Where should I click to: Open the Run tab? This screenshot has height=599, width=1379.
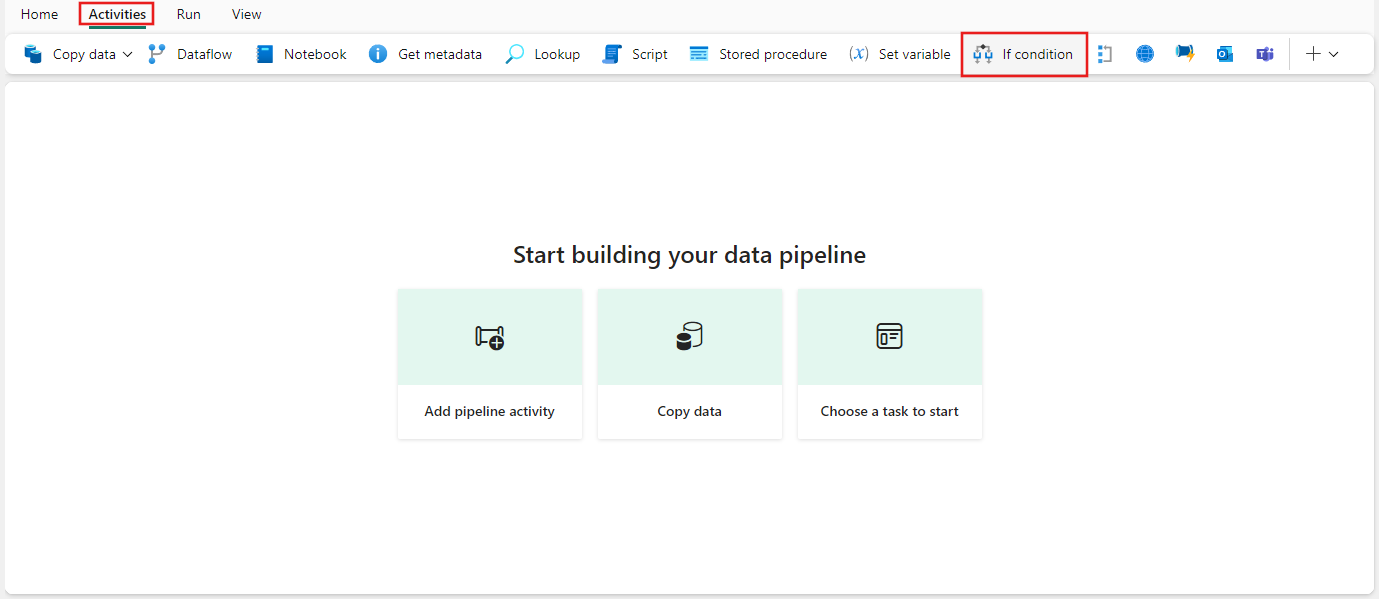pos(189,14)
